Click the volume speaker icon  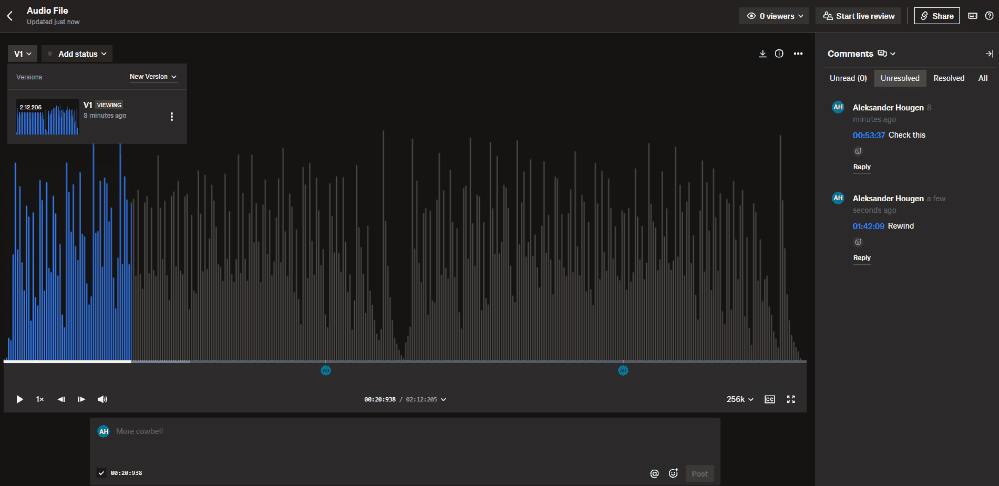coord(102,399)
